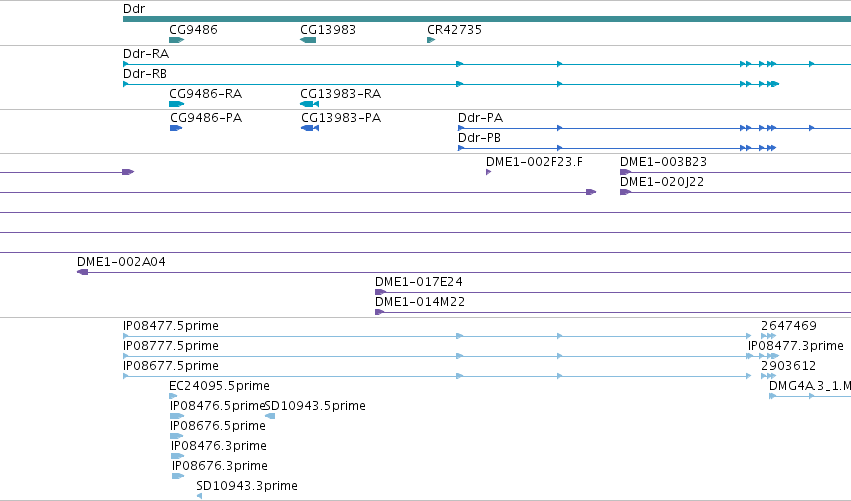The width and height of the screenshot is (851, 501).
Task: Select the CG9486-PA protein label
Action: click(x=206, y=118)
